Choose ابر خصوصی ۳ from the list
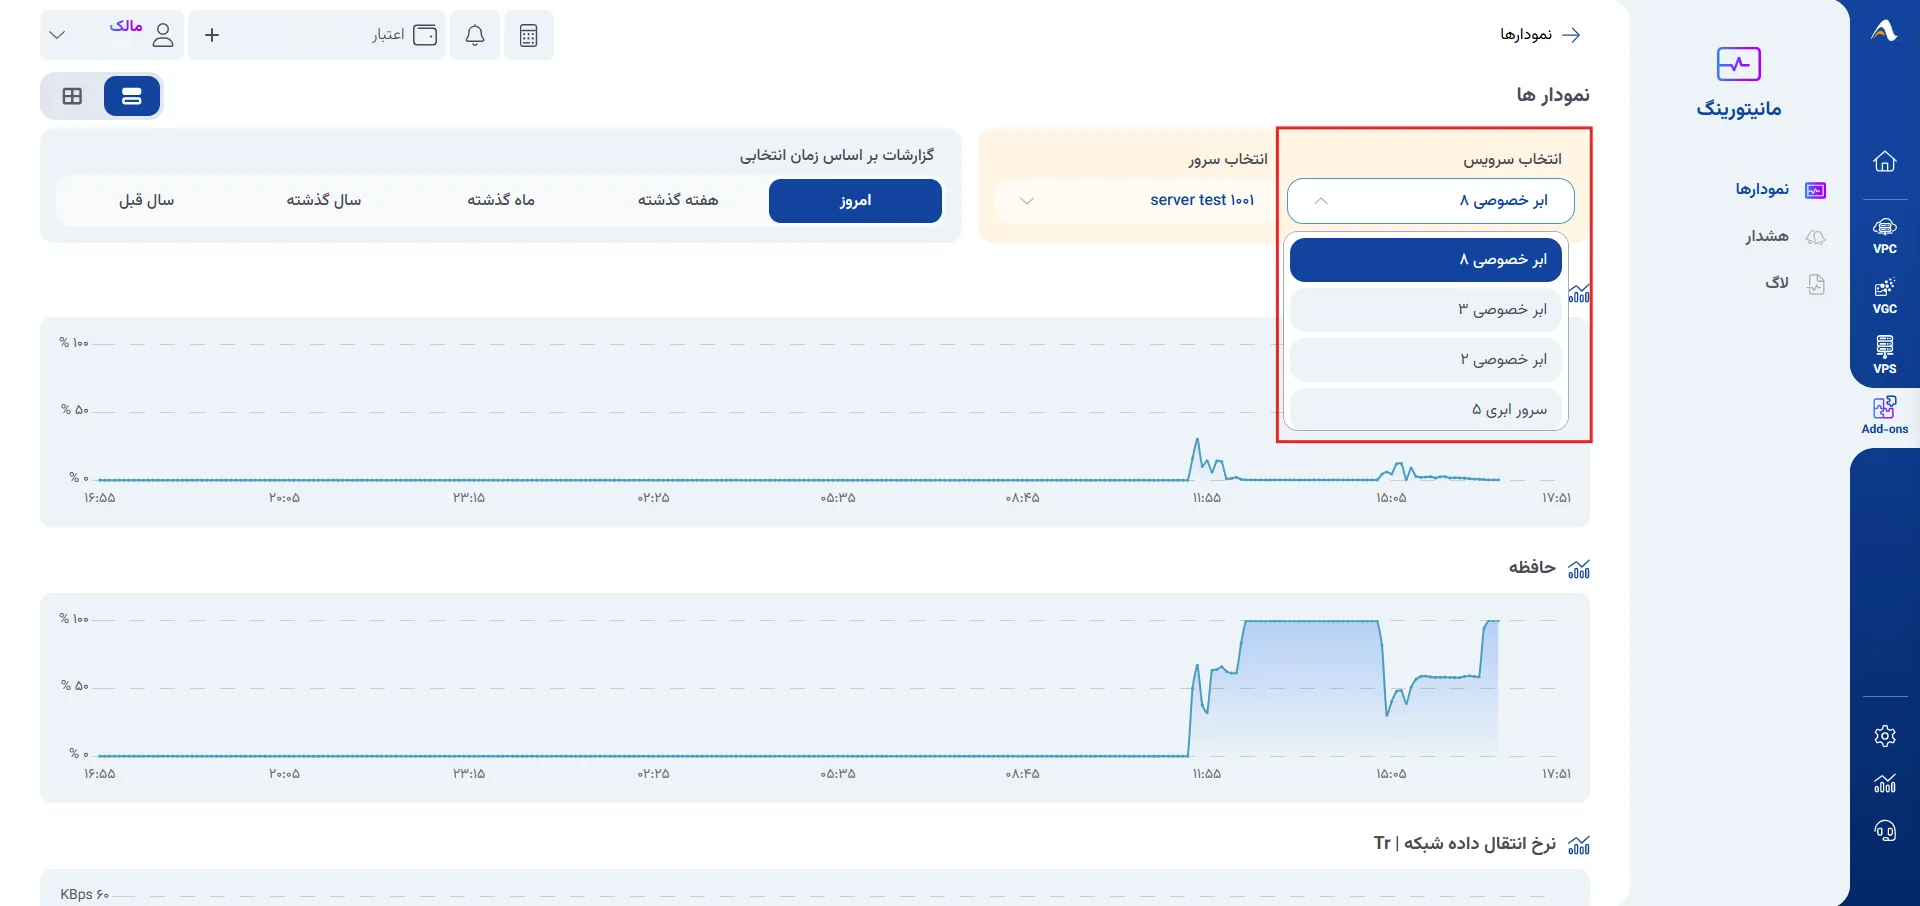The height and width of the screenshot is (906, 1920). (x=1426, y=310)
